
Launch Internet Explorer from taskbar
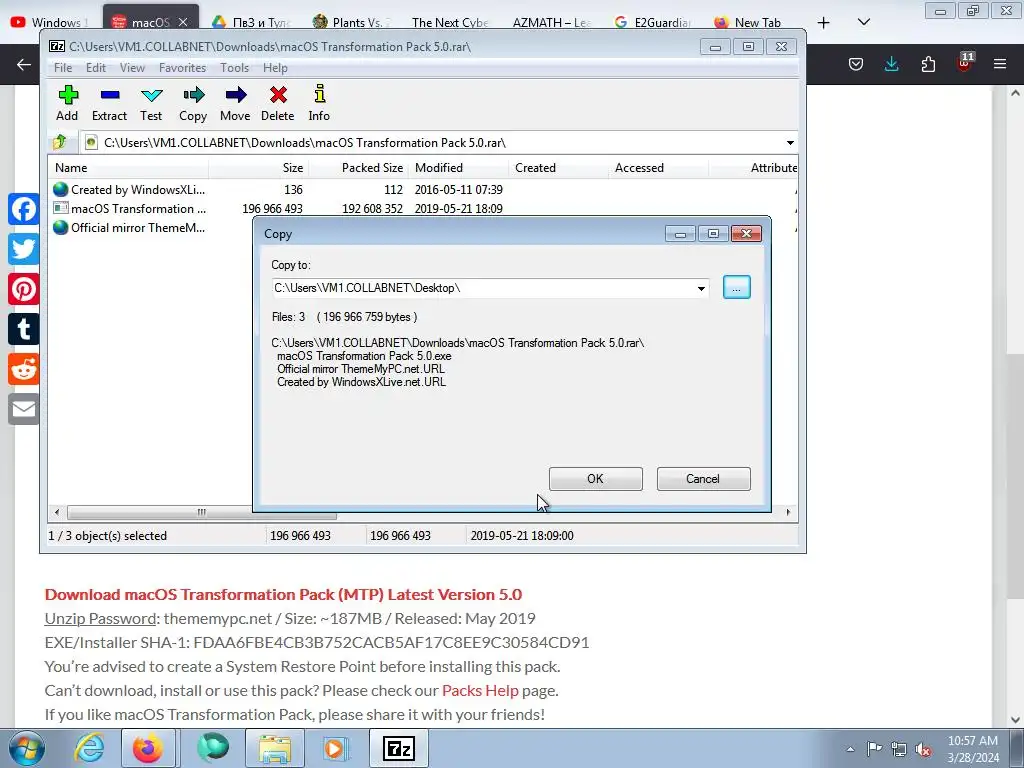[x=89, y=748]
